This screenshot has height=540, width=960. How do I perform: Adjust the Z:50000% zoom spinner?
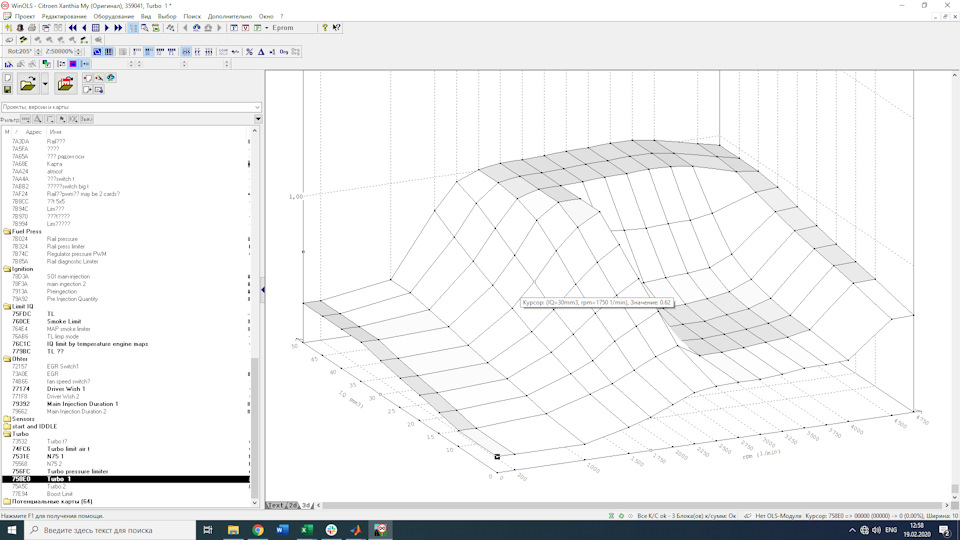pos(78,52)
